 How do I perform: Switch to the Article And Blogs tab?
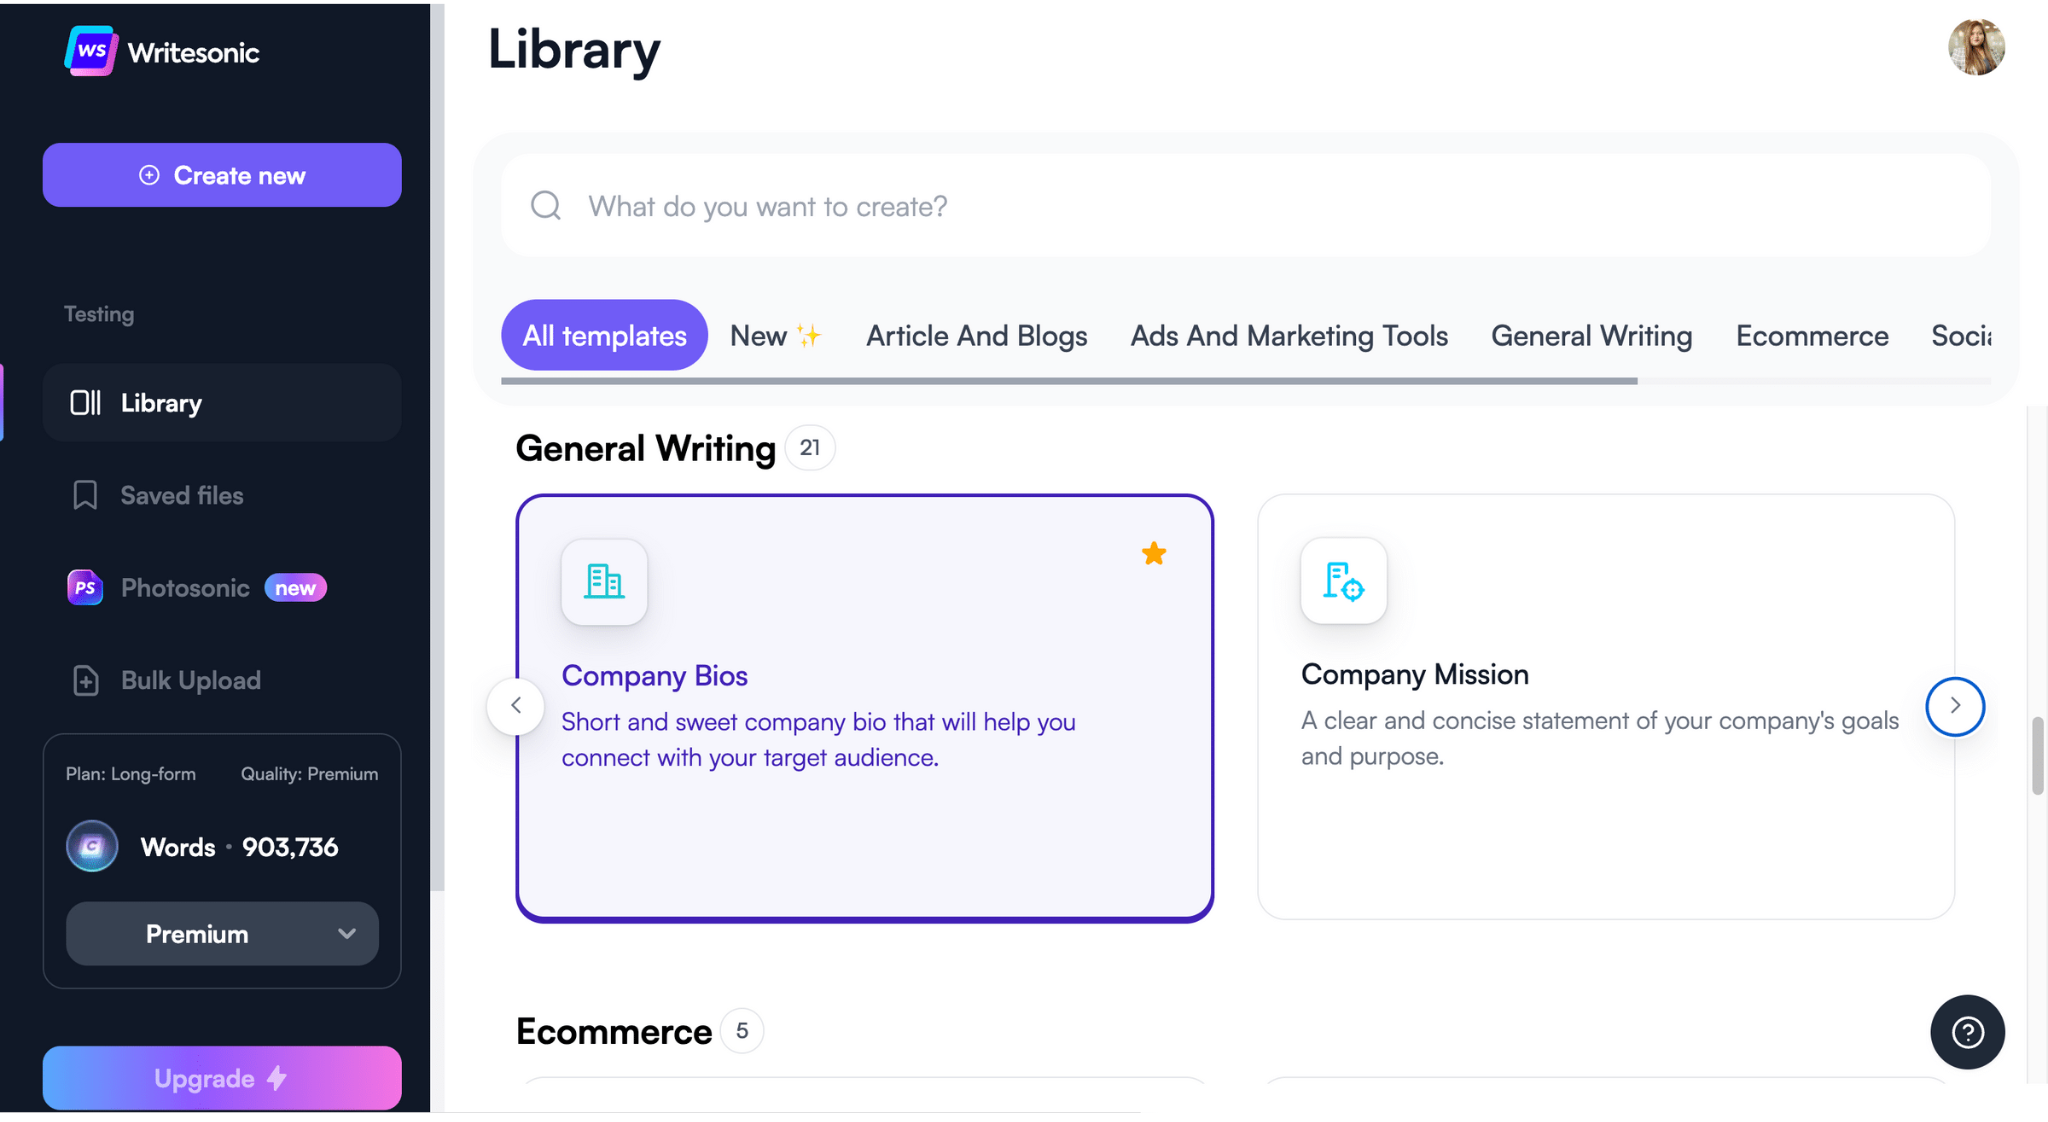coord(976,336)
